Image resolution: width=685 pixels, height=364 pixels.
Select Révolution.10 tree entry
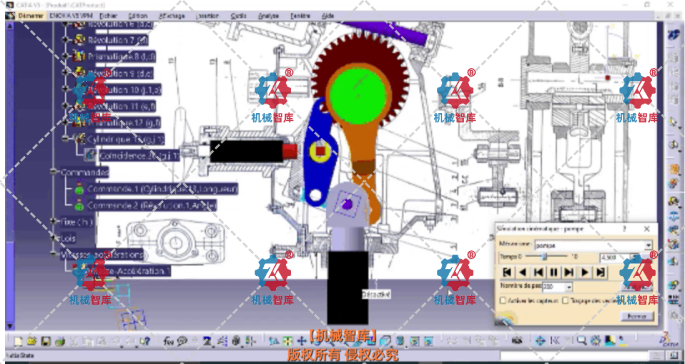[125, 90]
